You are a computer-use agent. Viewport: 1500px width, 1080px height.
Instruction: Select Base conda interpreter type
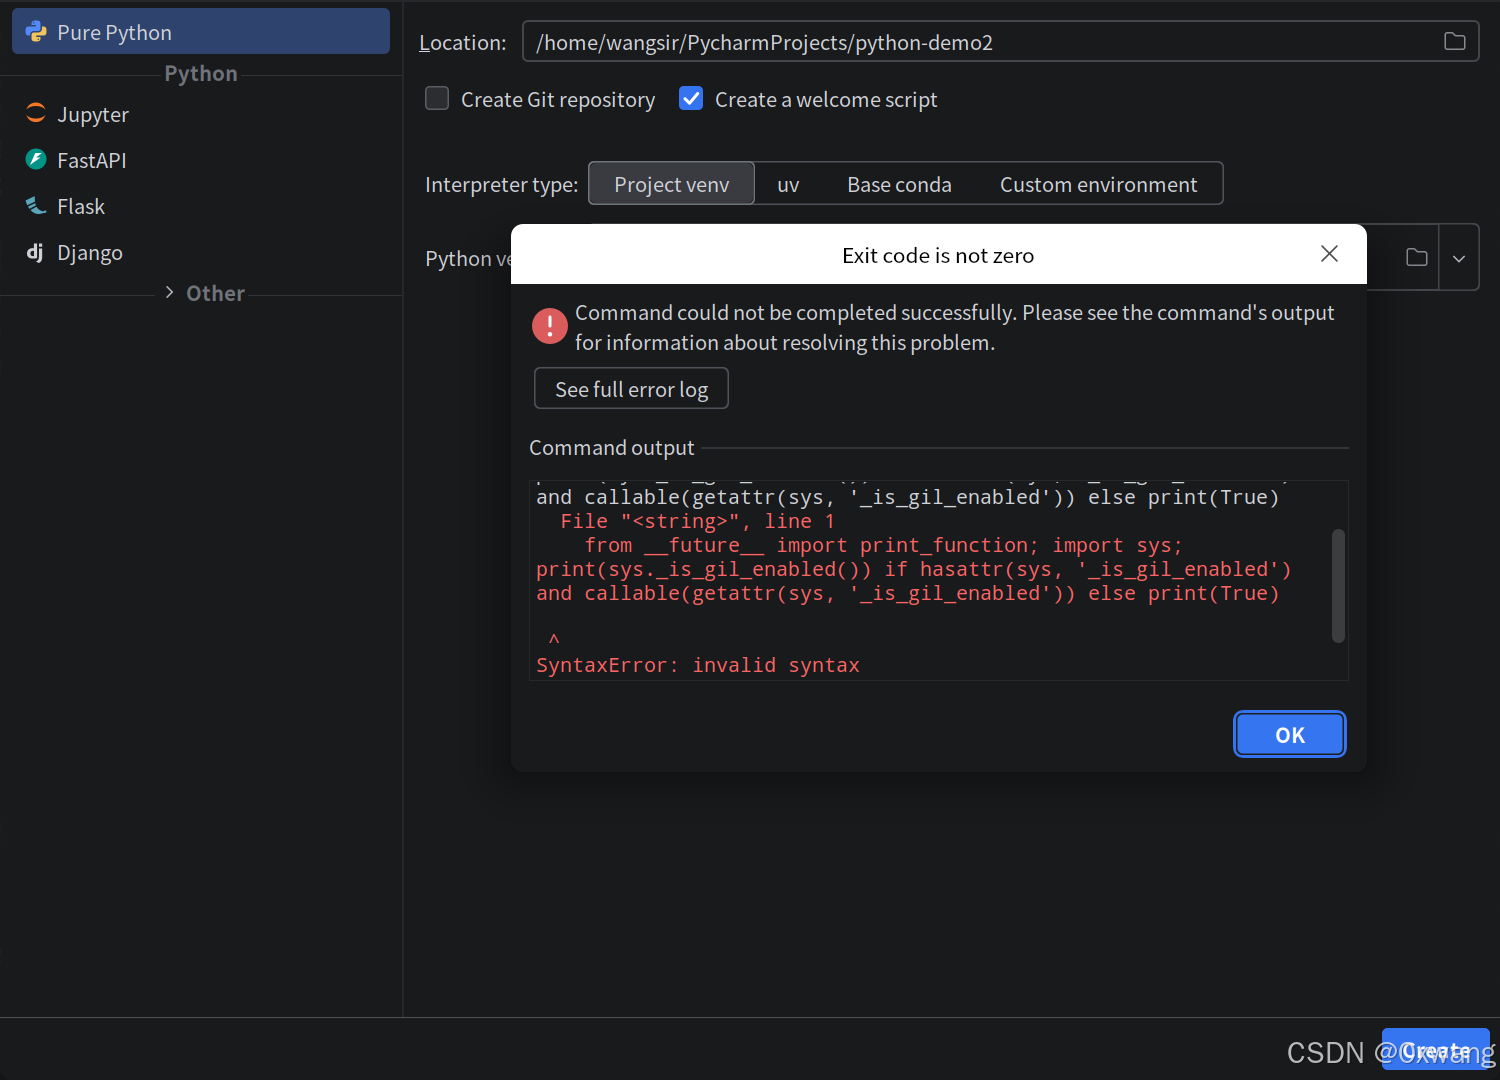pos(899,184)
